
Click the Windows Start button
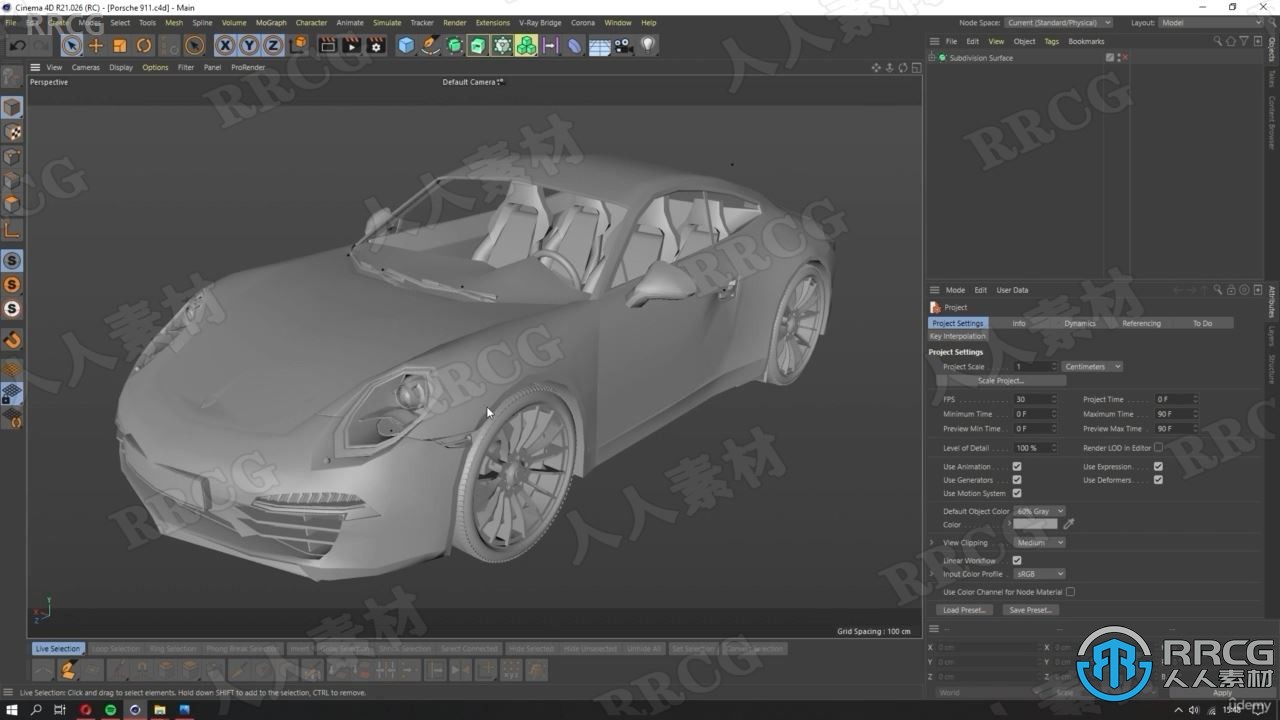click(x=12, y=710)
